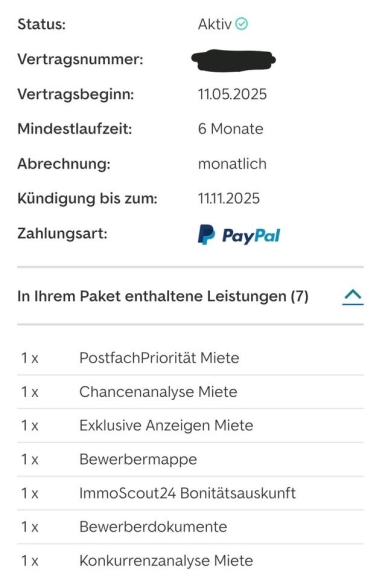Click the blacked-out Vertragsnummer value
385x580 pixels.
pos(233,60)
